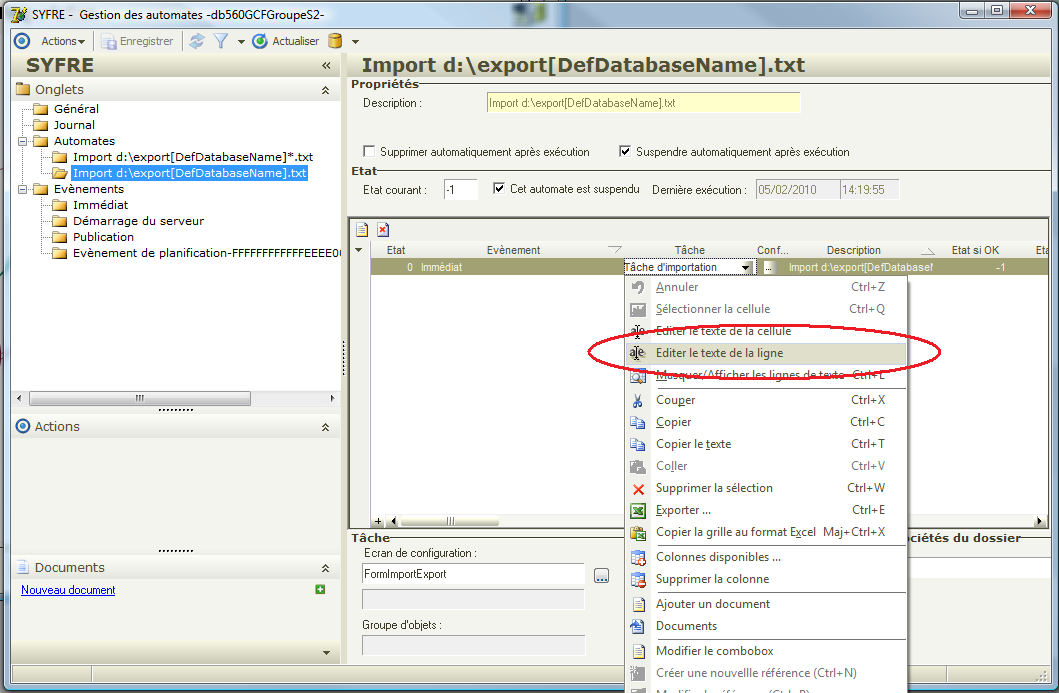Screen dimensions: 1059x693
Task: Select the Immédiat event folder
Action: 100,205
